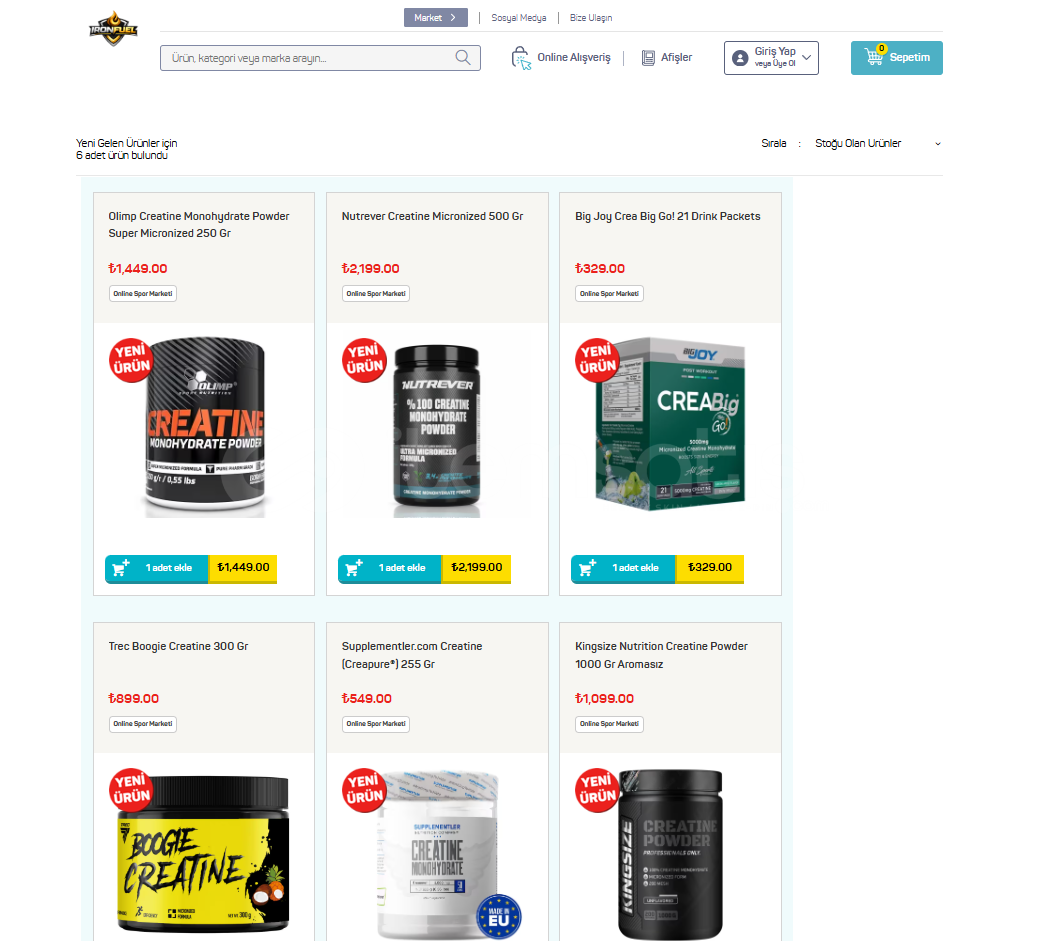
Task: Click the Online Spor Marketi tag under Kingsize
Action: tap(609, 724)
